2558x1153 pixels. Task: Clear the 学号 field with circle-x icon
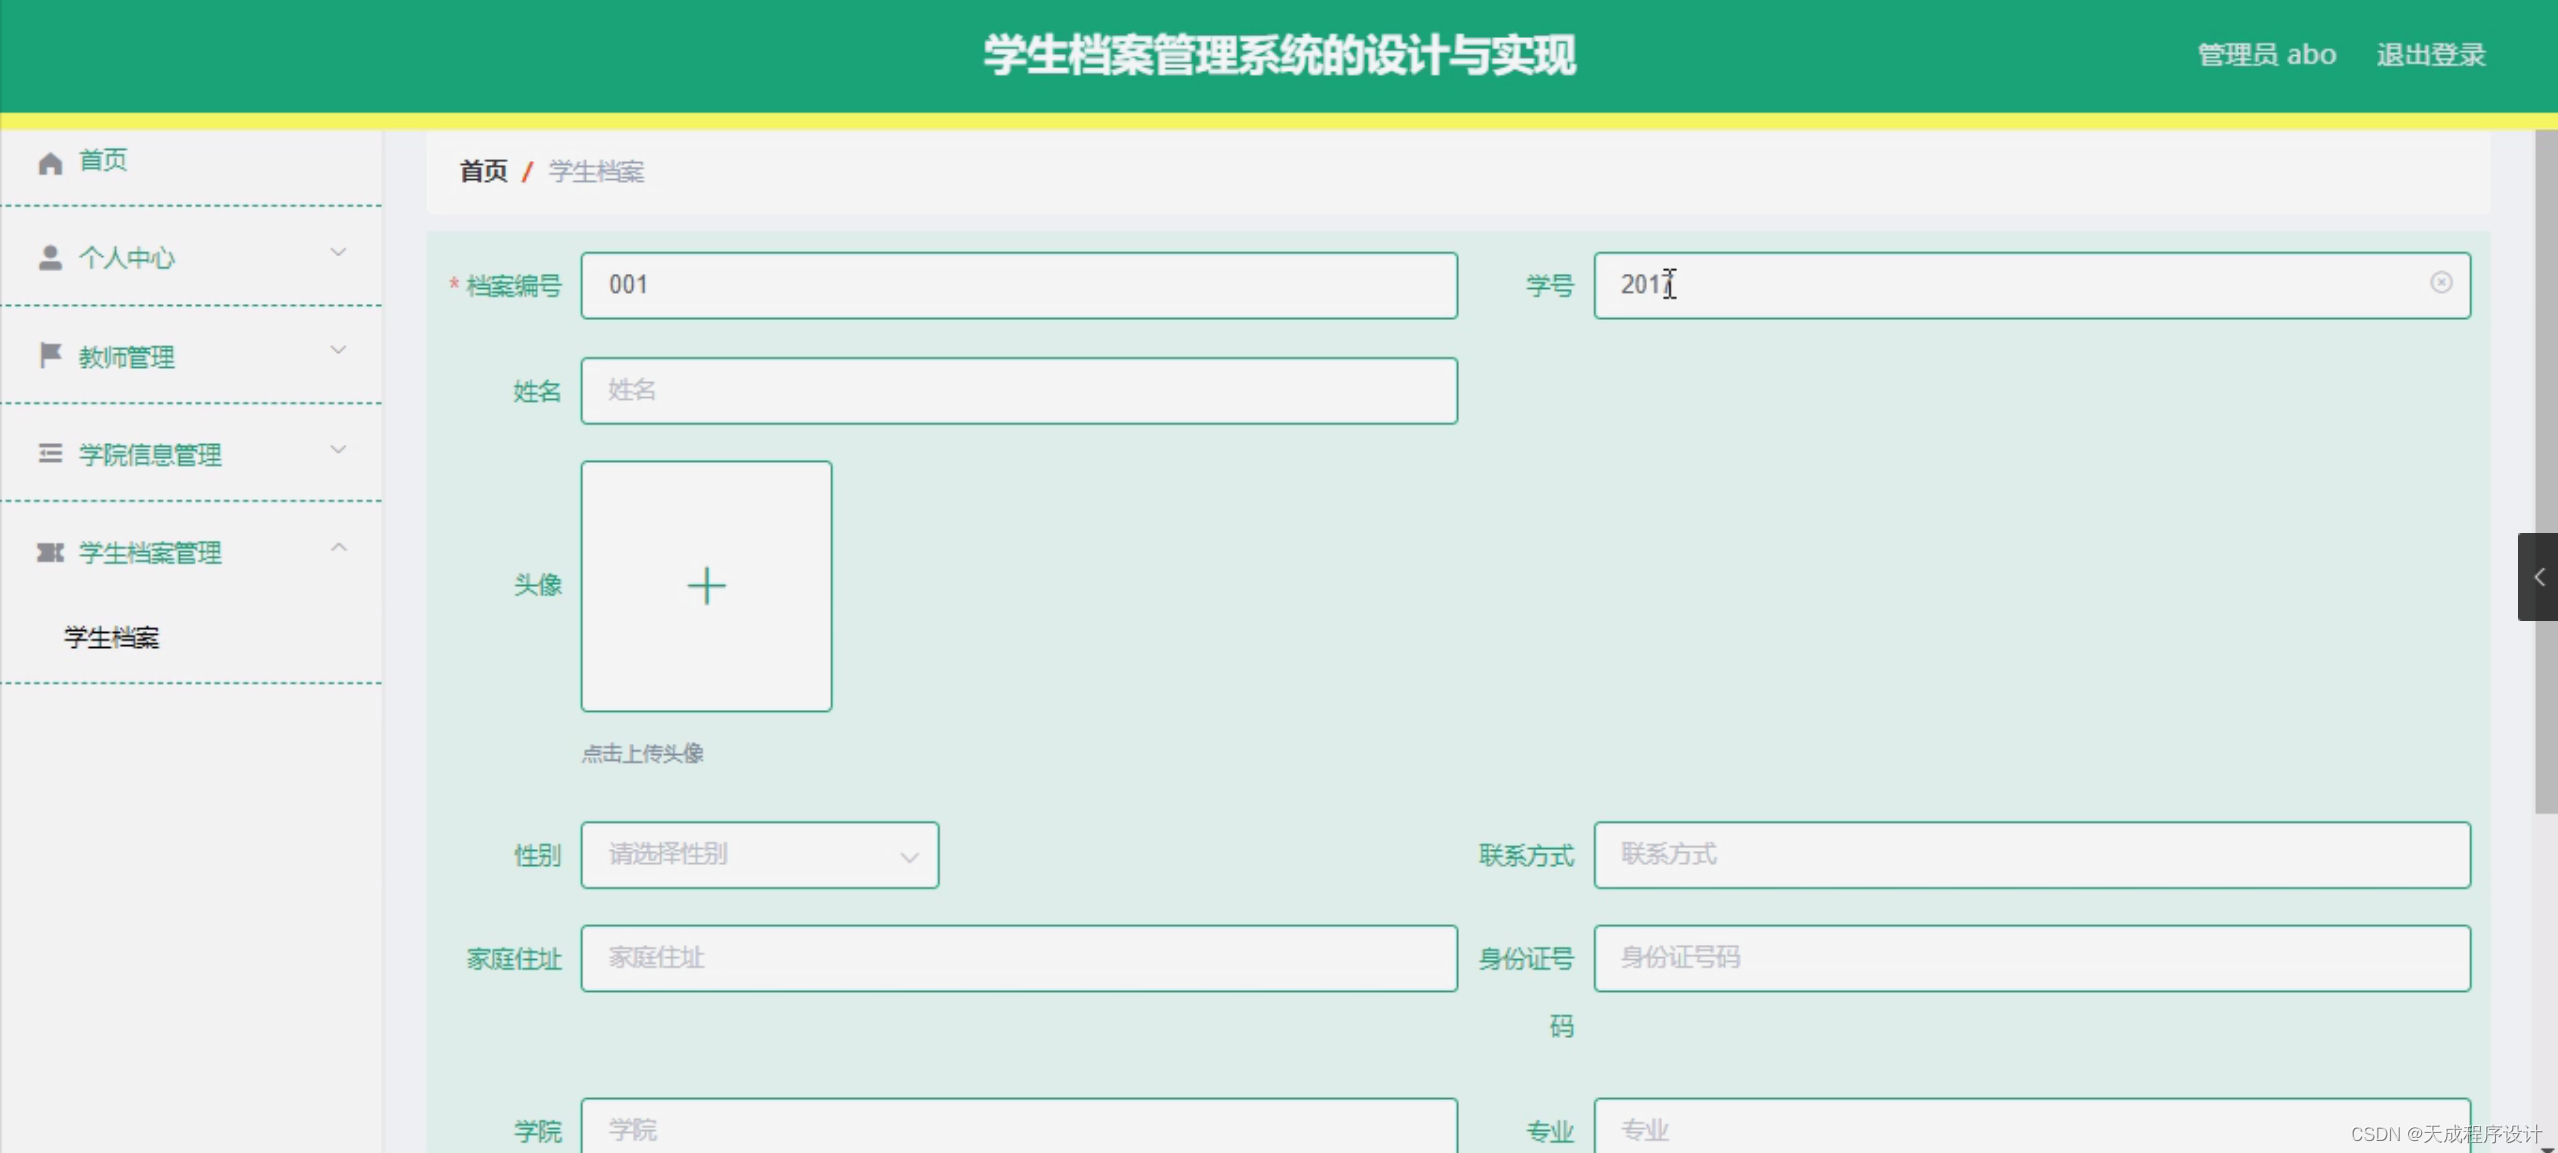point(2441,283)
